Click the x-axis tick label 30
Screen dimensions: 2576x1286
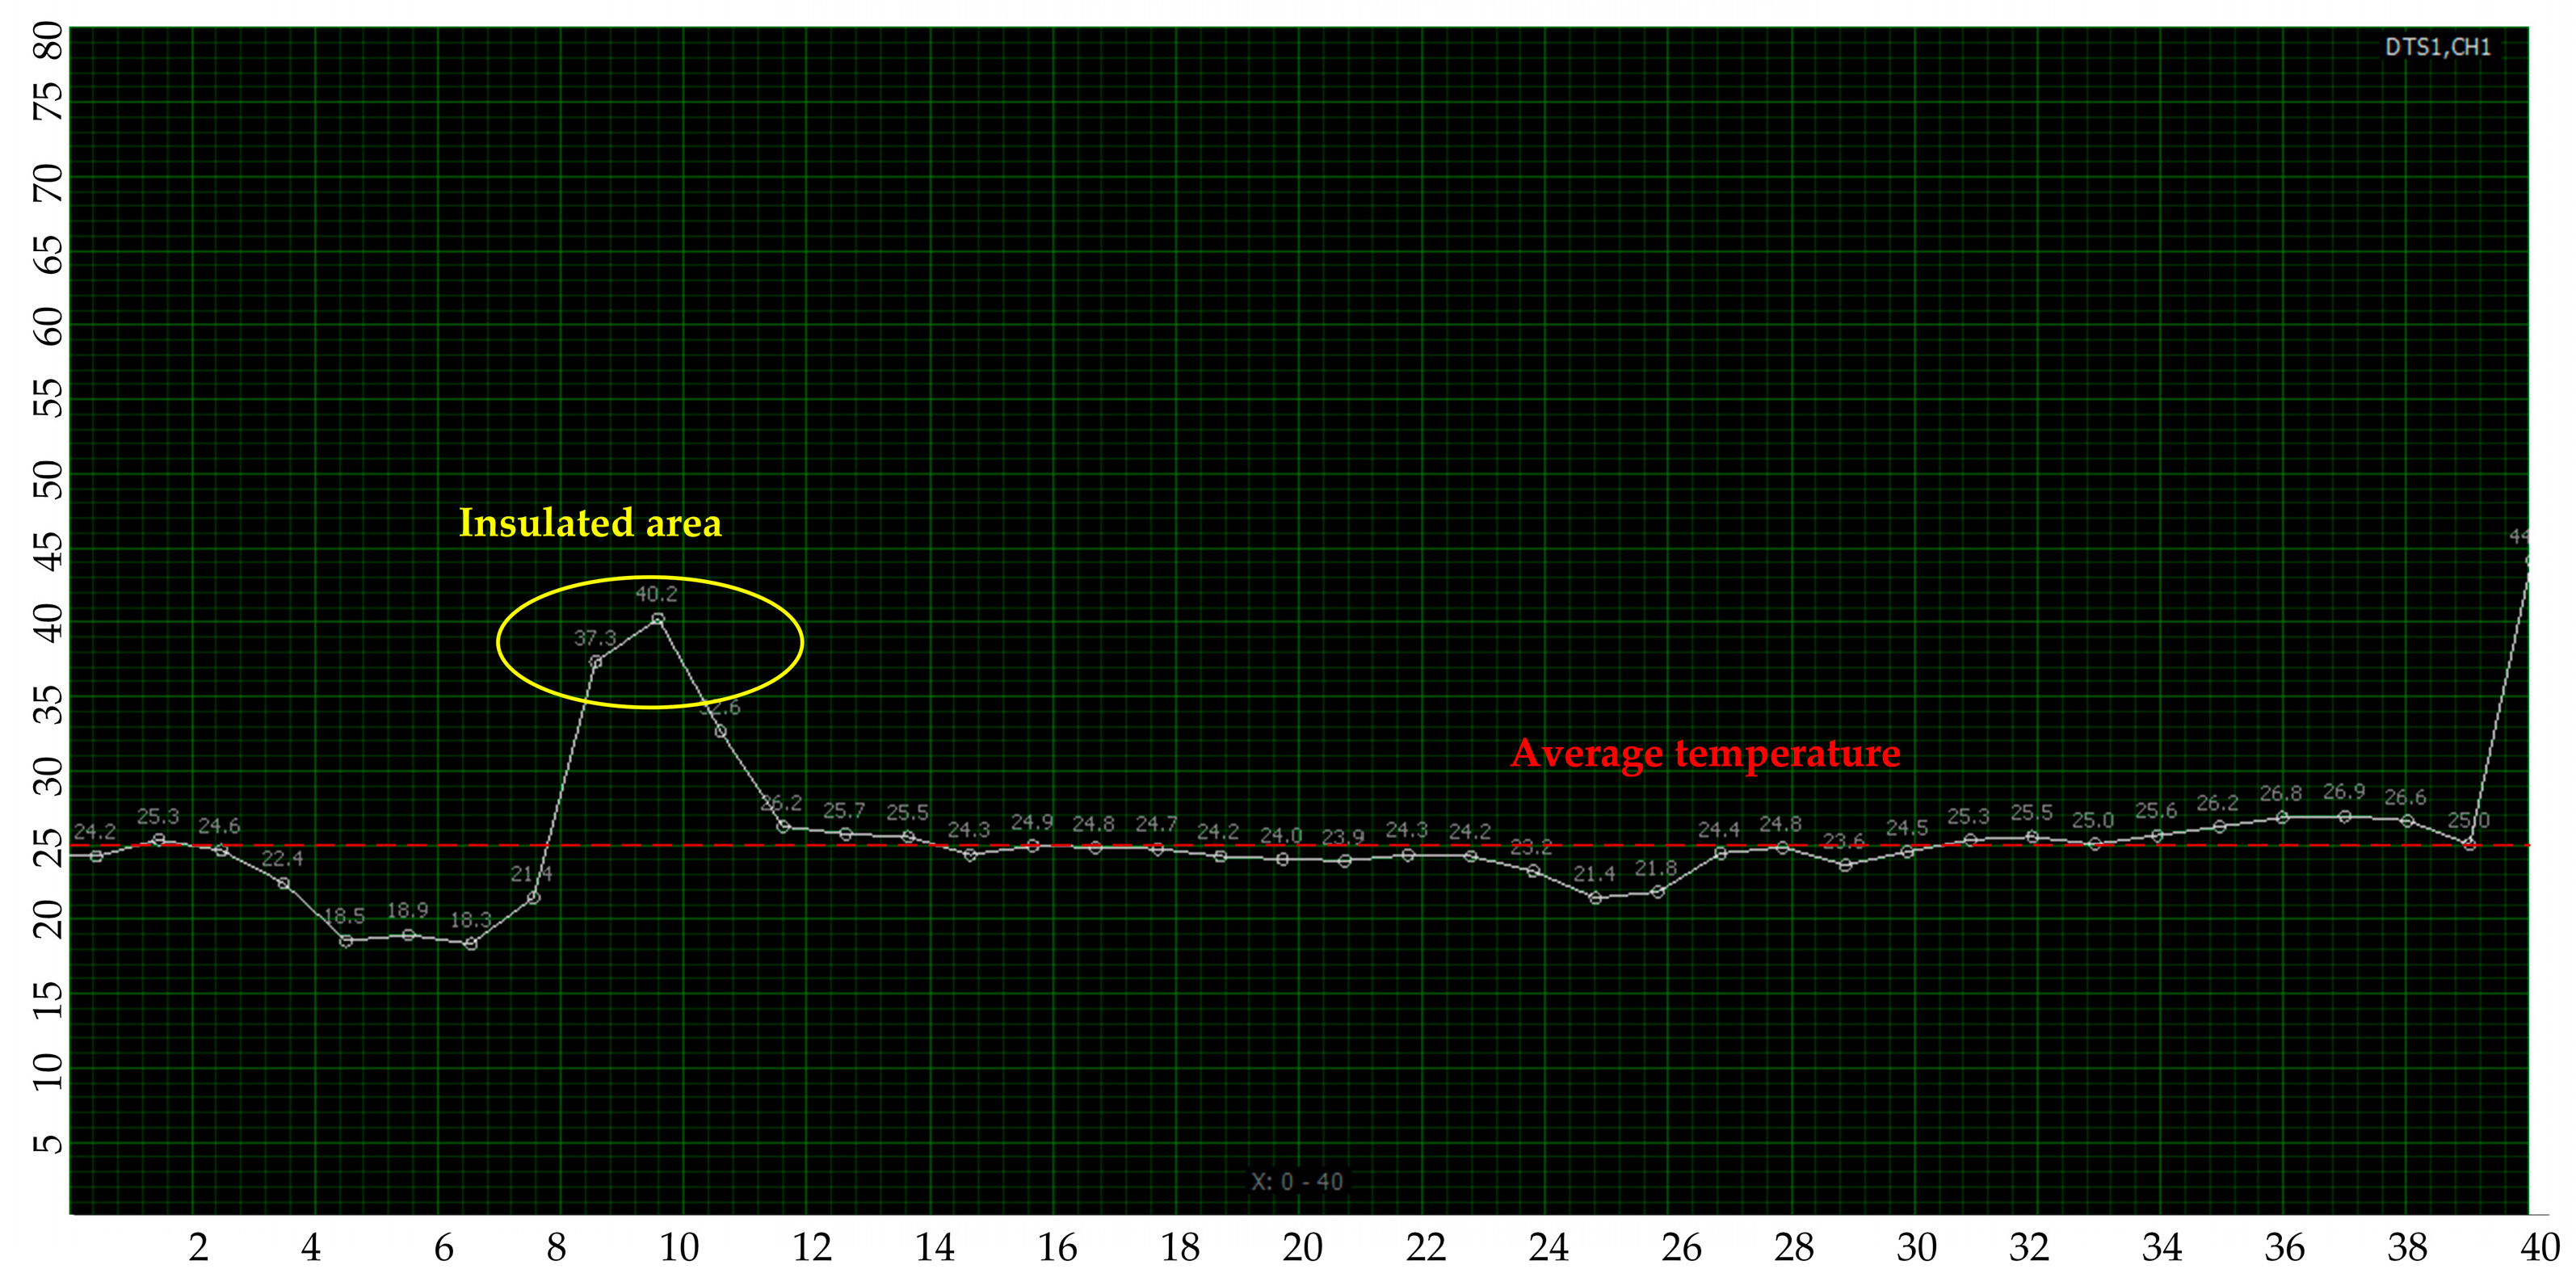(1916, 1247)
